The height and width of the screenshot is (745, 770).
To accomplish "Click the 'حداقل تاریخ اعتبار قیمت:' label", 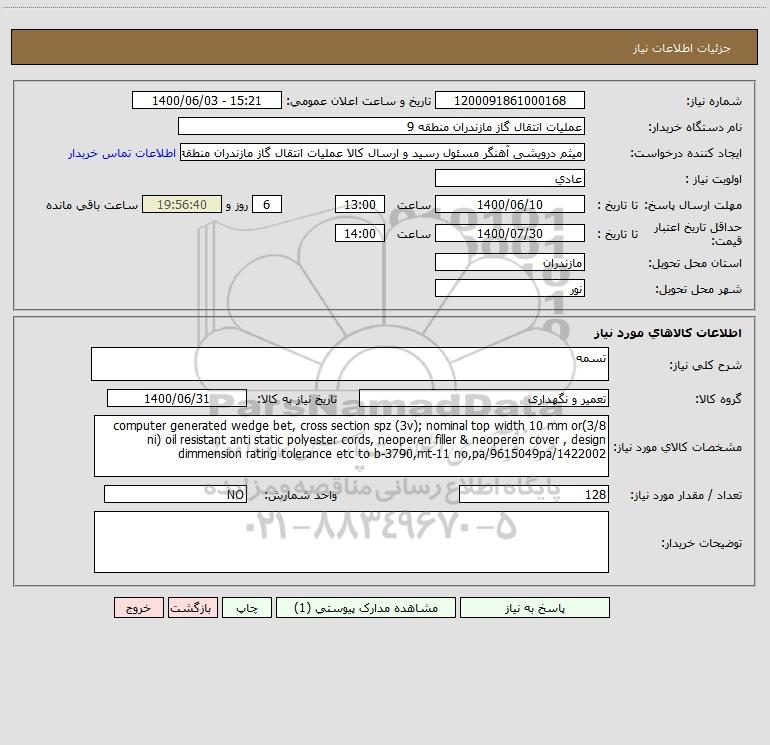I will click(697, 234).
